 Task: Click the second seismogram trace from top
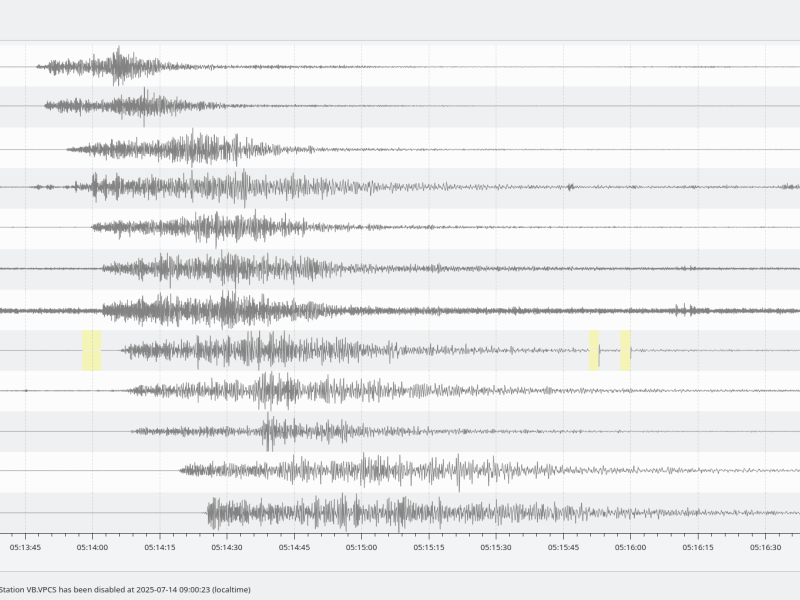(x=400, y=106)
